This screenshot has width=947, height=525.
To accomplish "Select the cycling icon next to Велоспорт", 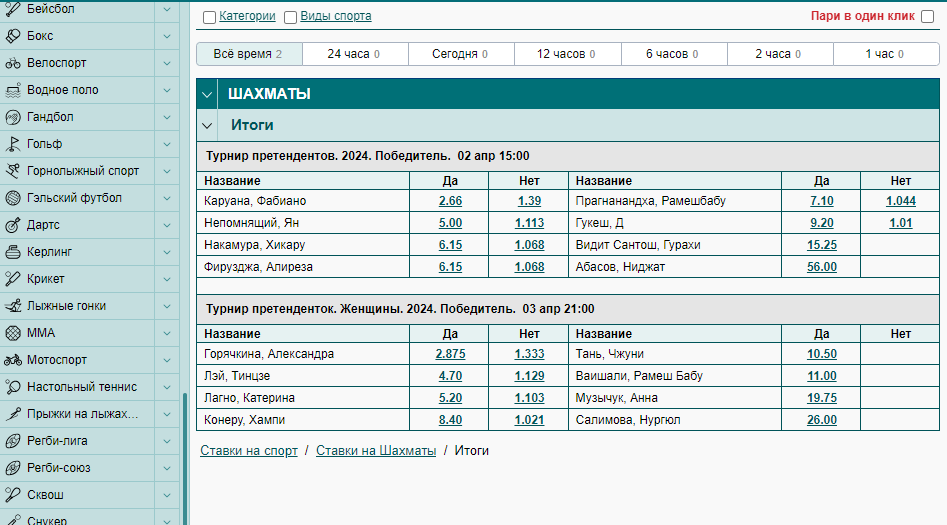I will point(13,63).
